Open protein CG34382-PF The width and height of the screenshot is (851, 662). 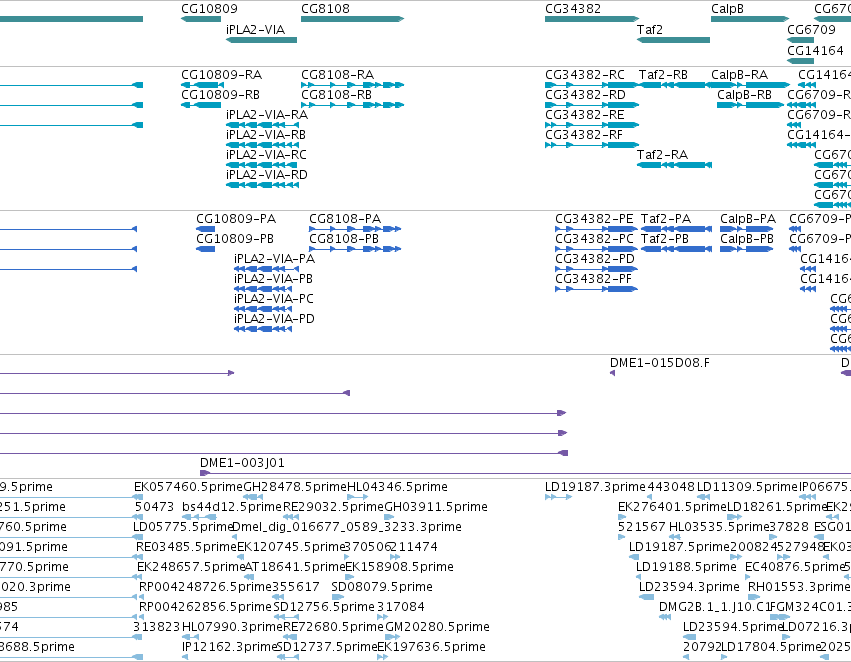tap(596, 289)
